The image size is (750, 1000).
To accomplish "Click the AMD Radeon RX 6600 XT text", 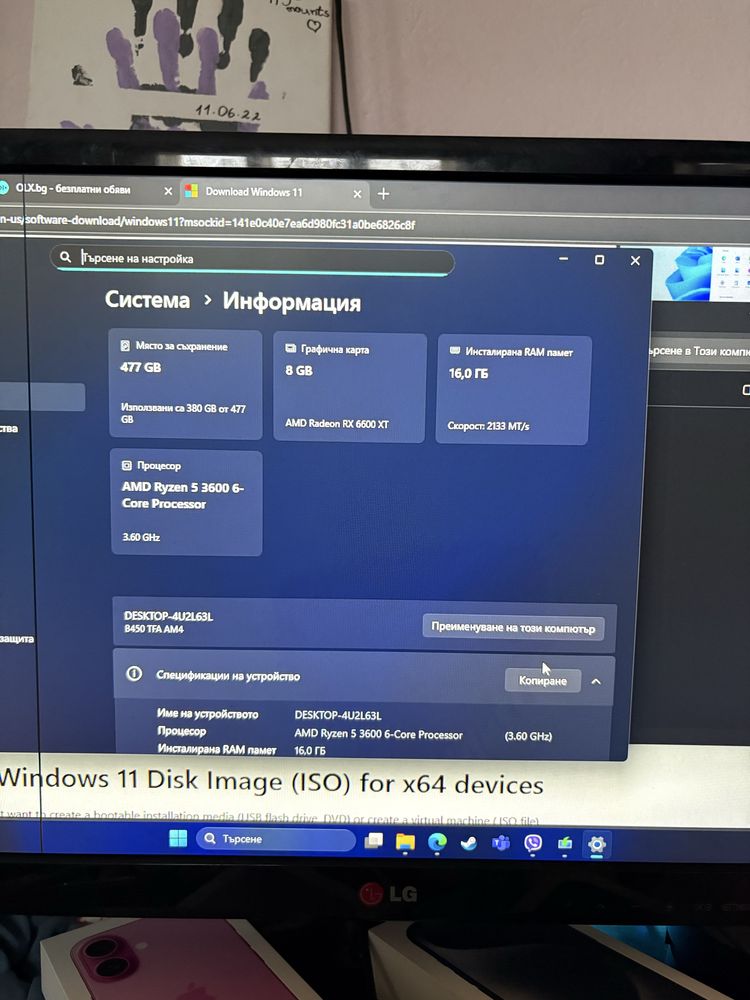I will coord(337,423).
